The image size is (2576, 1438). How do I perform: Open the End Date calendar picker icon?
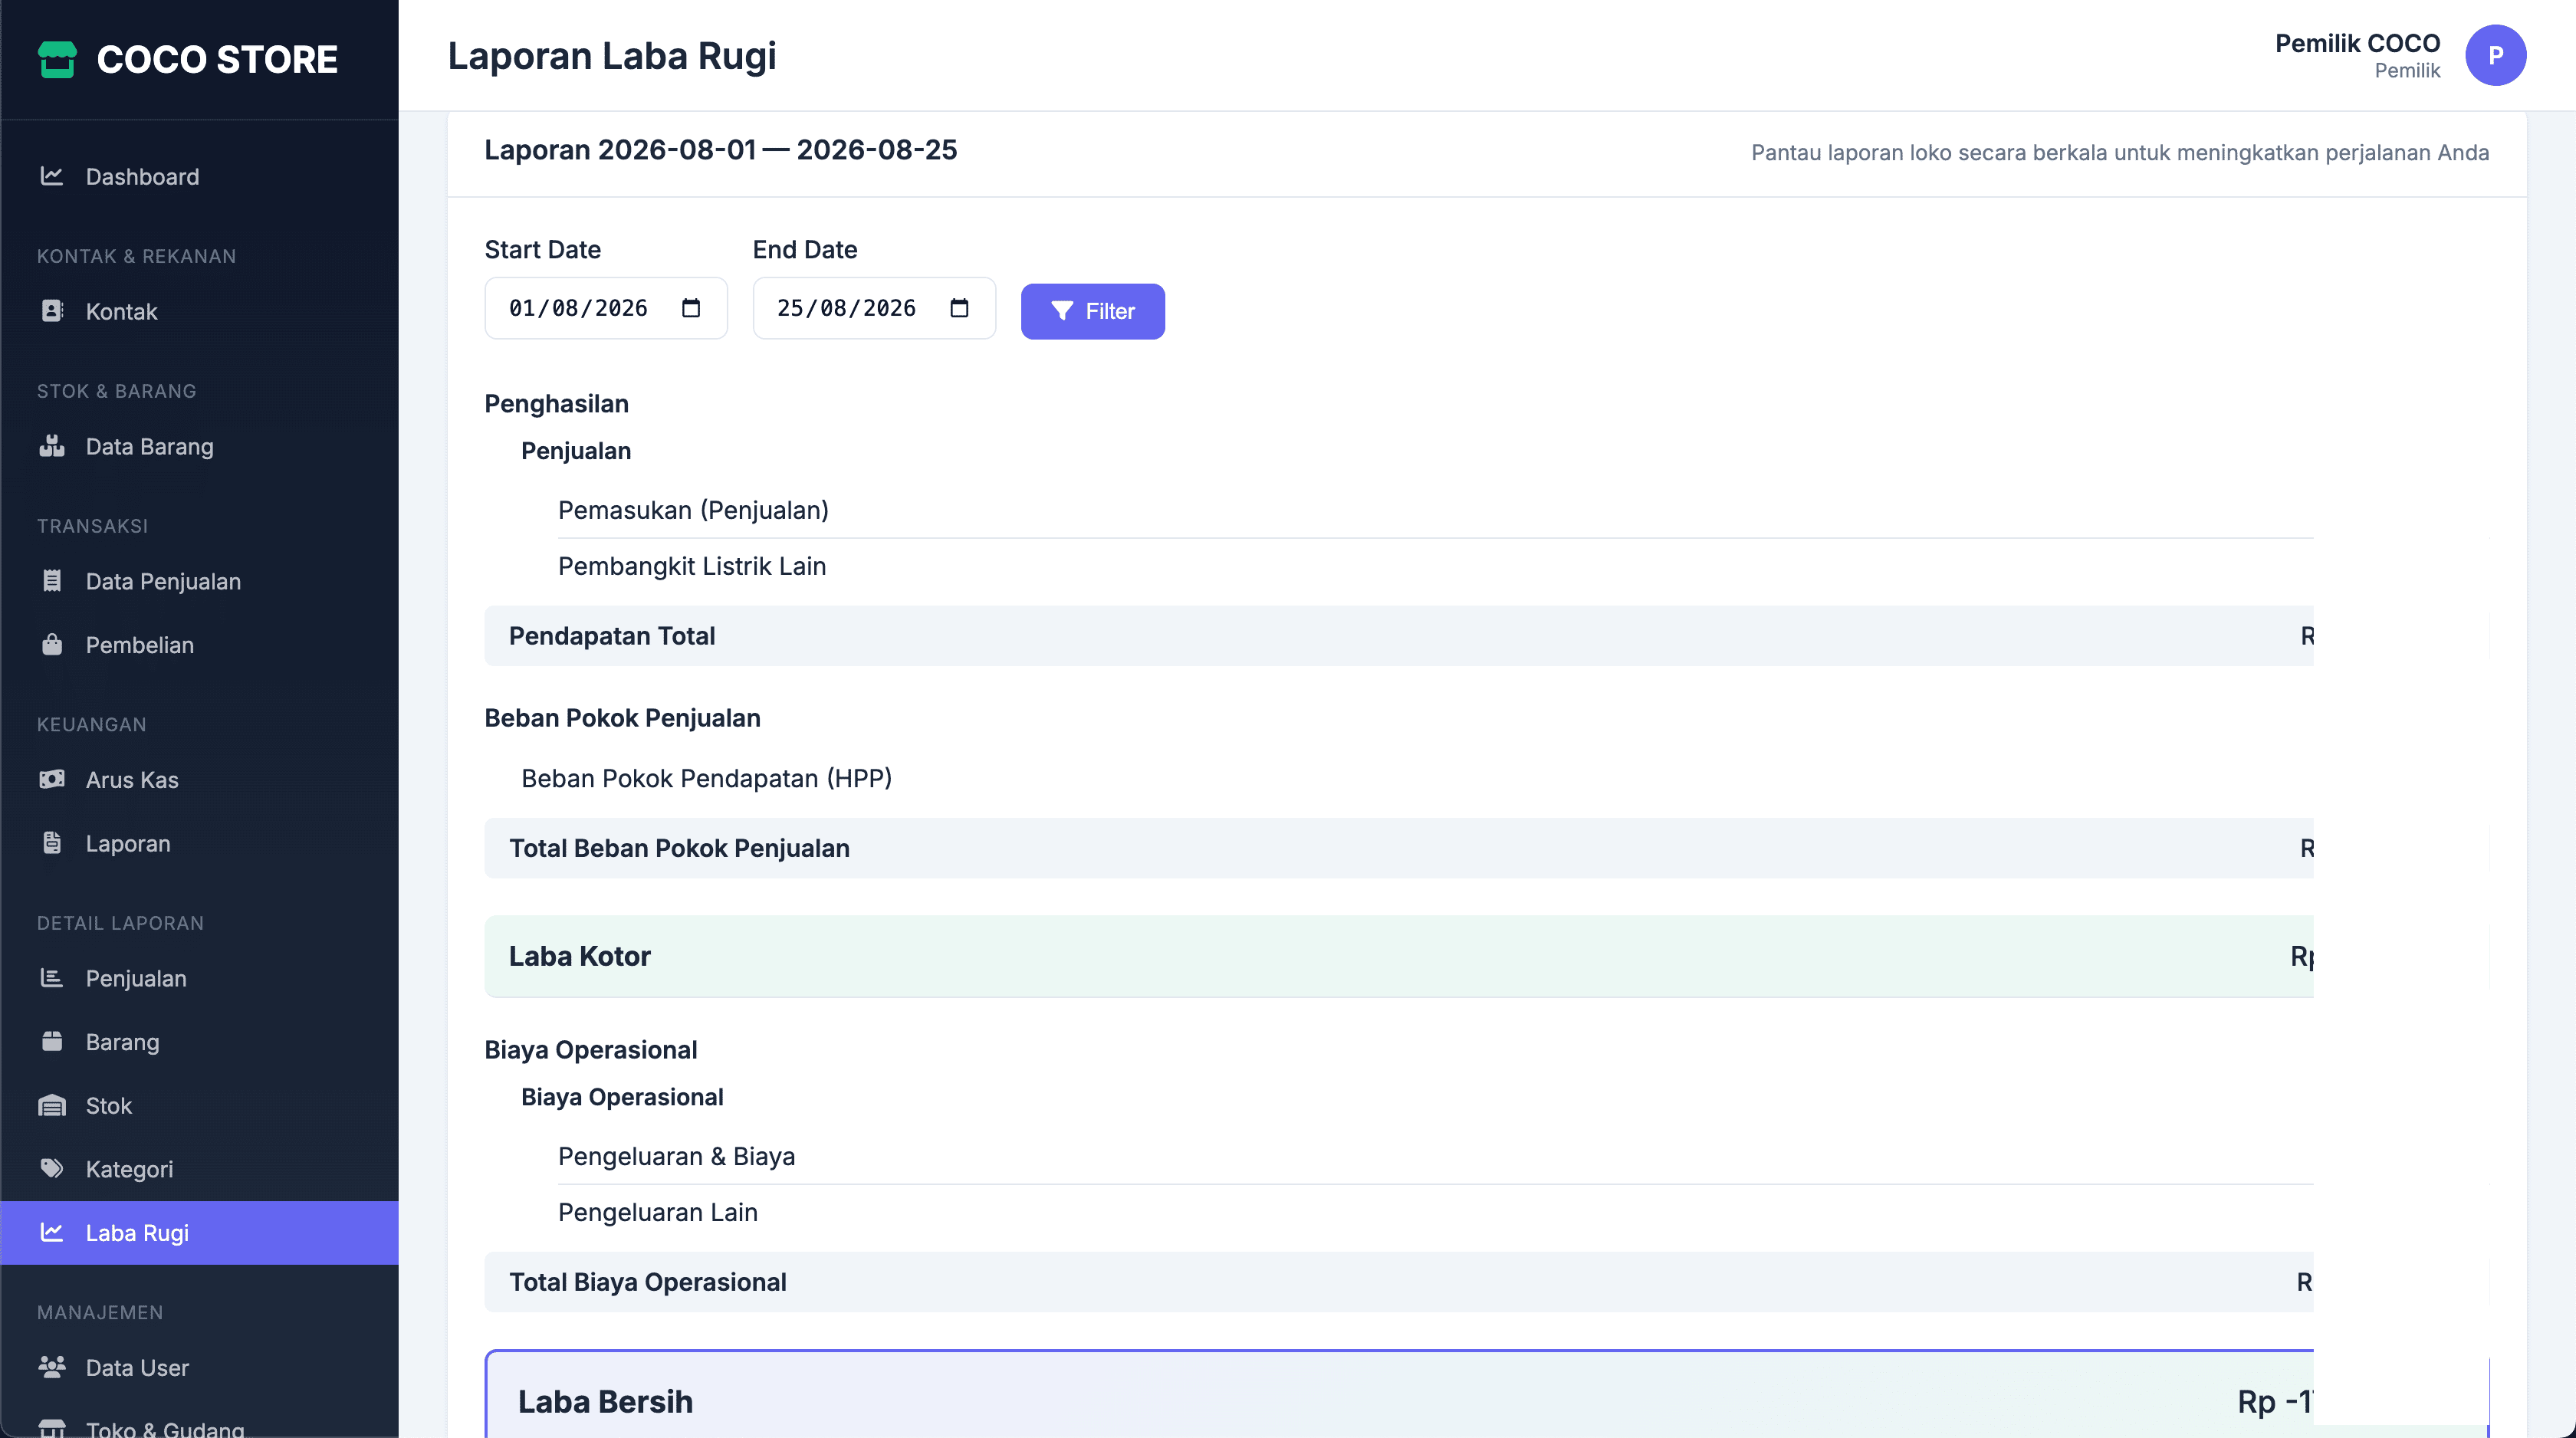tap(959, 308)
